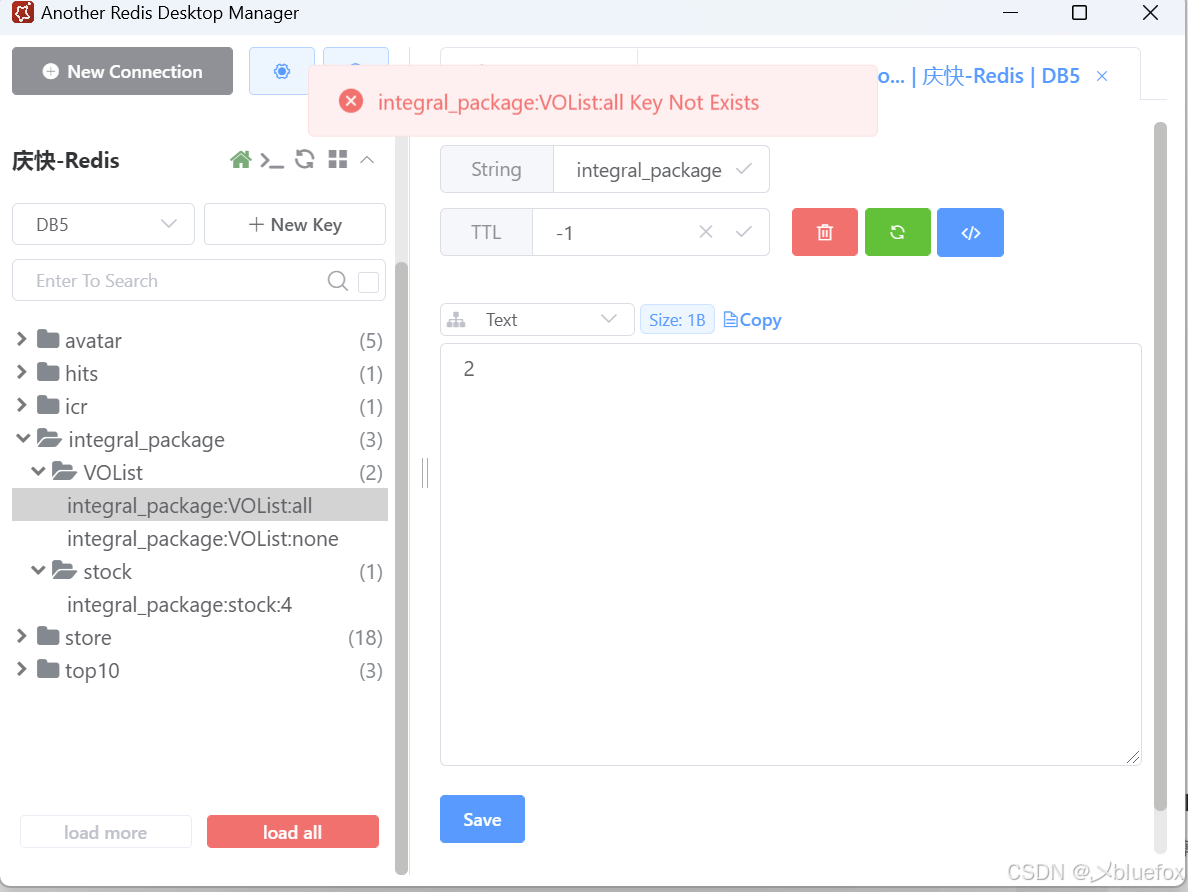Screen dimensions: 1188x892
Task: Click the Size: 1B tag
Action: [x=677, y=320]
